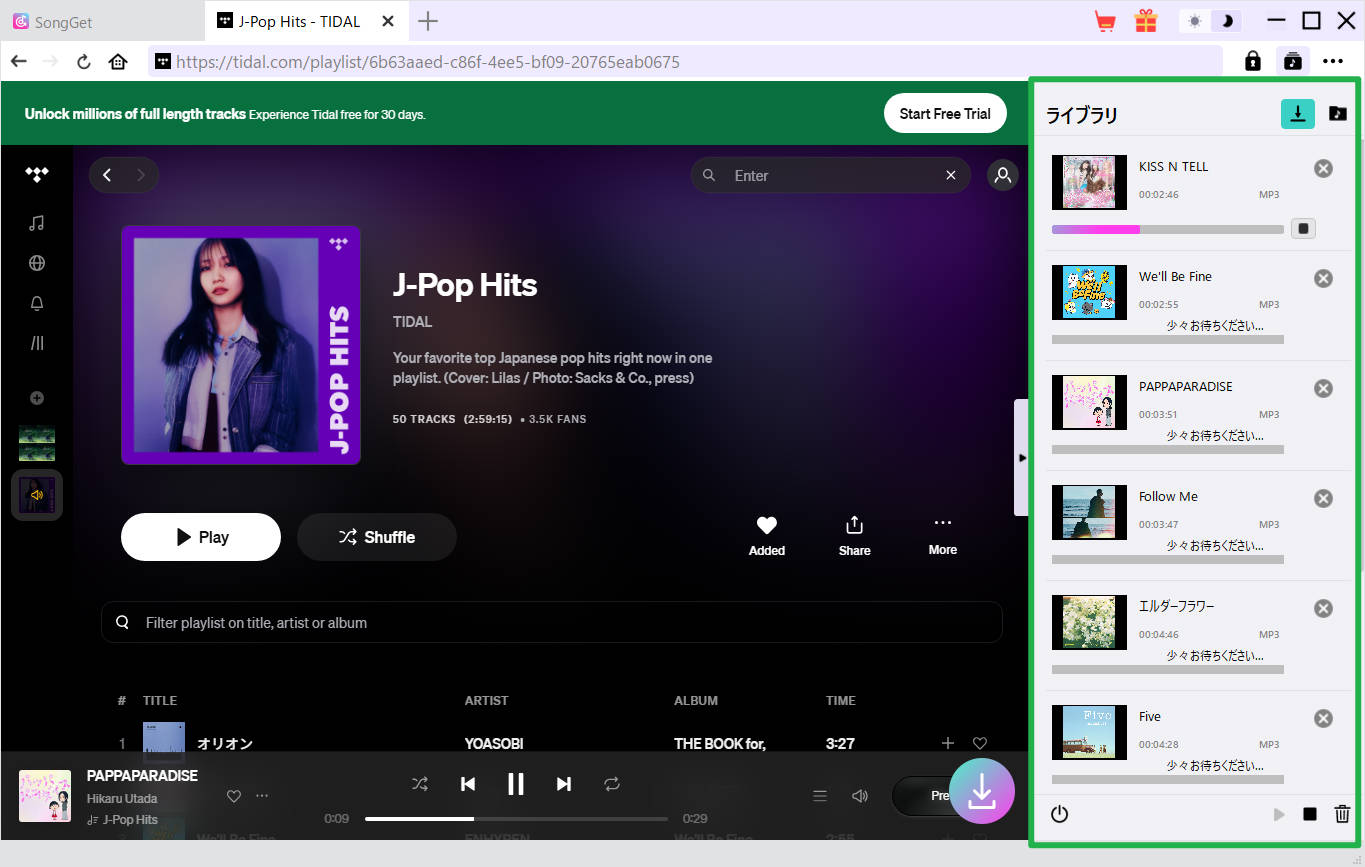Collapse the library panel side arrow
The width and height of the screenshot is (1365, 867).
1021,457
